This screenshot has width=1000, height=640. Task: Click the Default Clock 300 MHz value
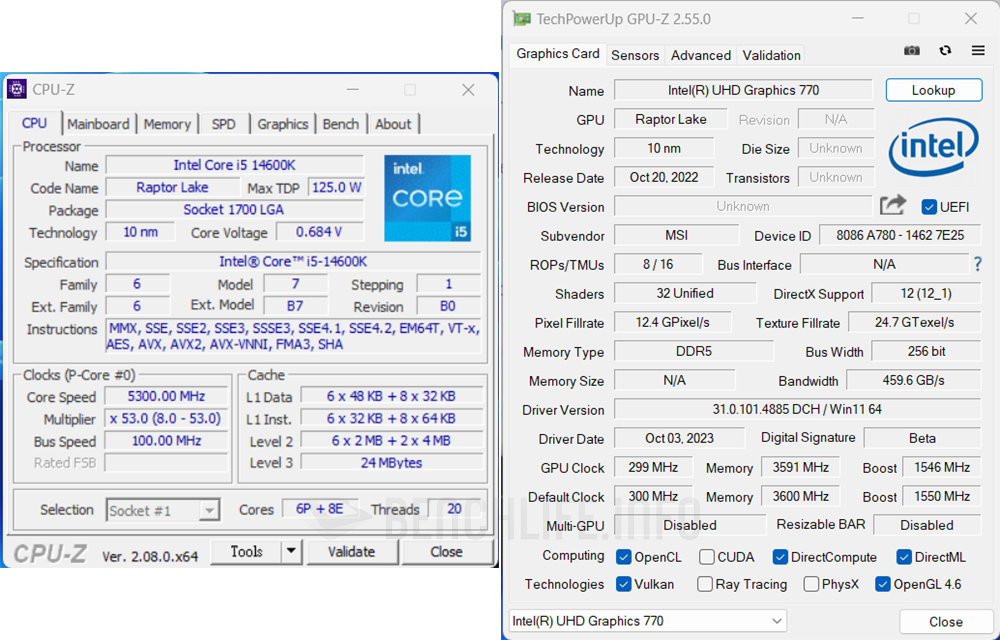[653, 496]
